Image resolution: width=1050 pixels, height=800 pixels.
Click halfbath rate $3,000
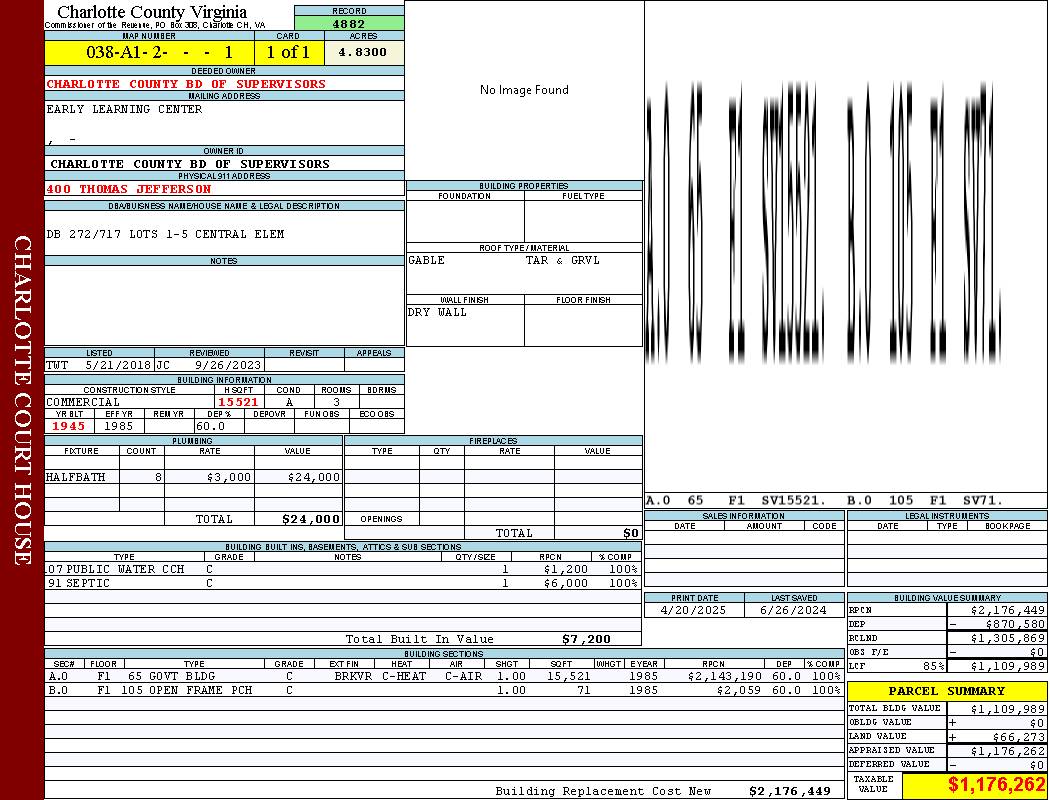coord(229,477)
